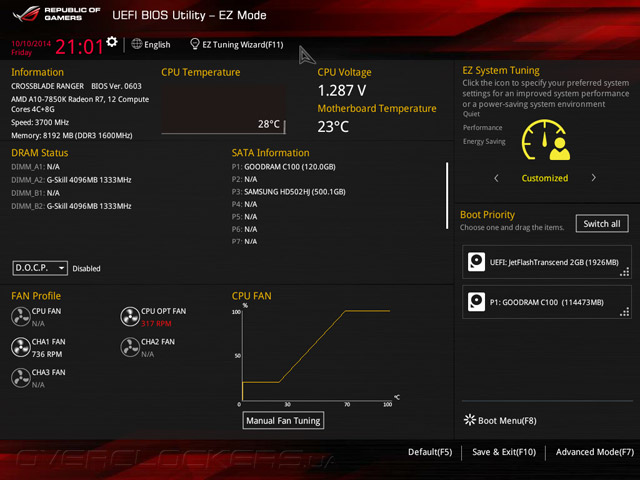Click the Boot Priority heading
Viewport: 640px width, 480px height.
coord(487,215)
